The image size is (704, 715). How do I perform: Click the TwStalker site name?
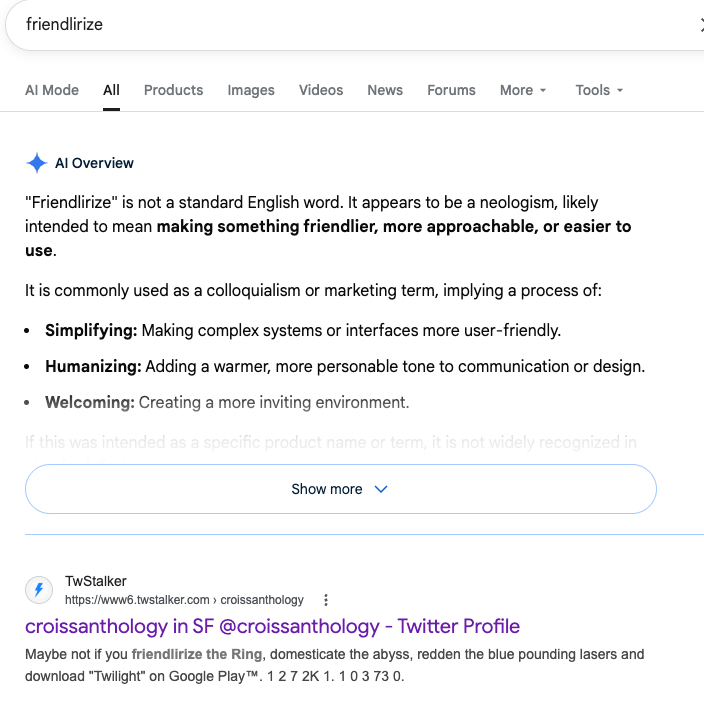96,581
